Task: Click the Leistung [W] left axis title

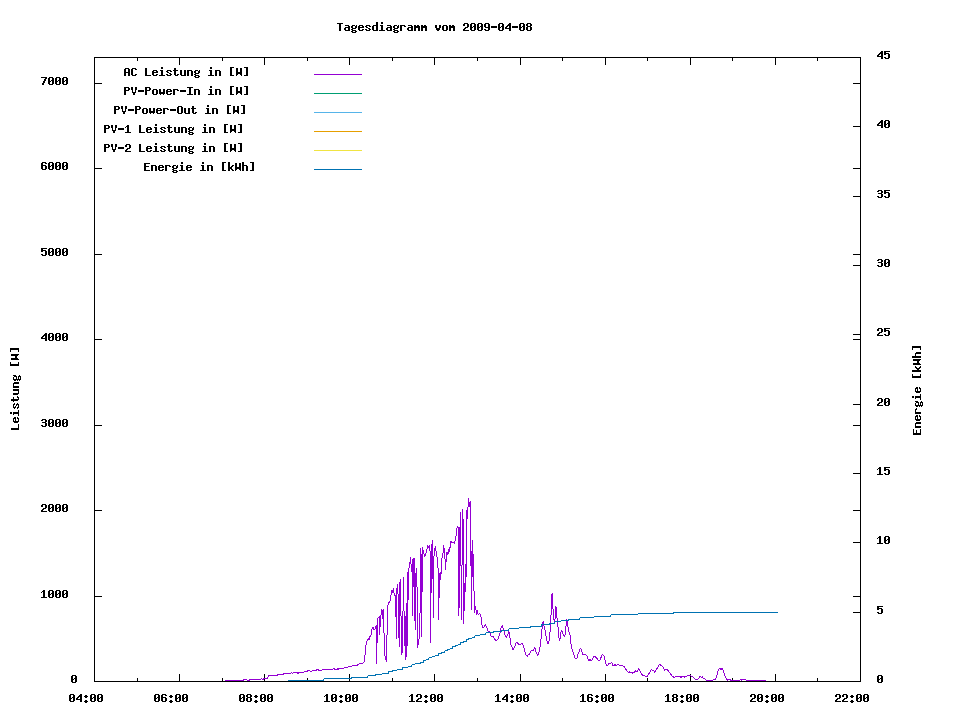Action: click(x=16, y=389)
